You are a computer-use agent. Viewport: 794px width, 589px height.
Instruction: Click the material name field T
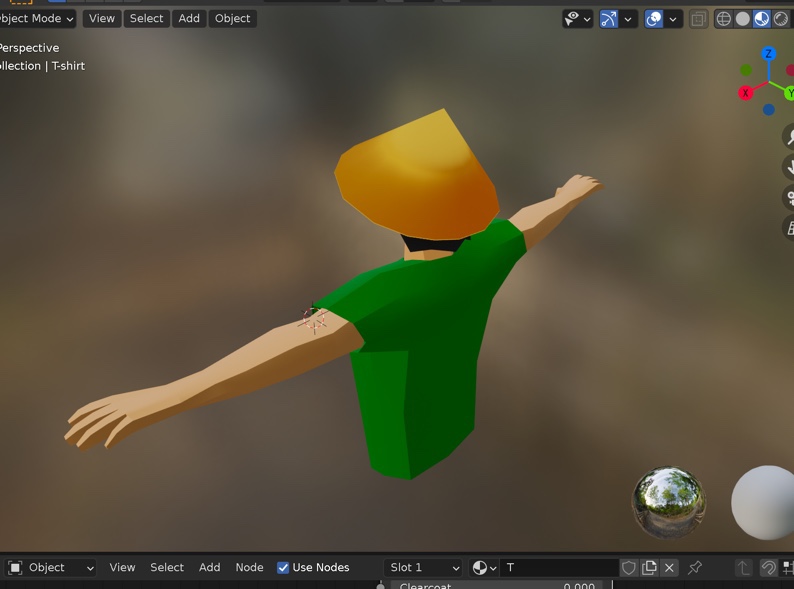(558, 568)
